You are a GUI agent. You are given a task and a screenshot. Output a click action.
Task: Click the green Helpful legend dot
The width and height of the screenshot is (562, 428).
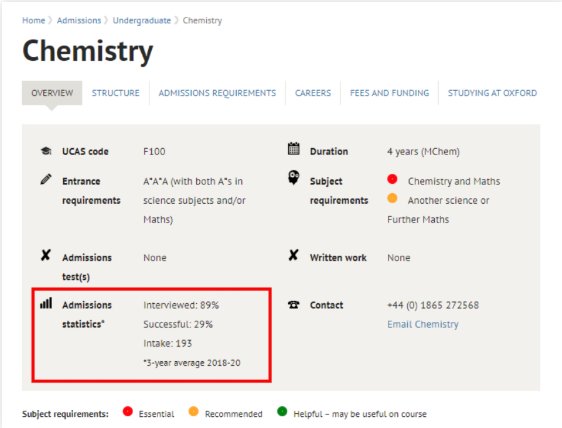(x=282, y=411)
